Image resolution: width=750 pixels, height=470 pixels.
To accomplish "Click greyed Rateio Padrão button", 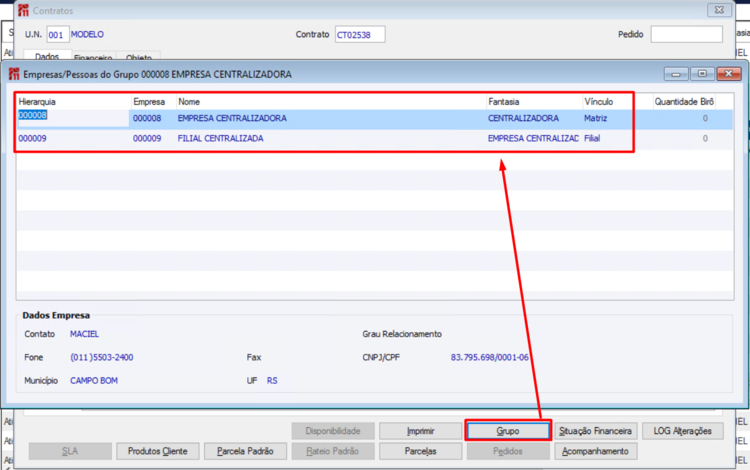I will point(333,451).
